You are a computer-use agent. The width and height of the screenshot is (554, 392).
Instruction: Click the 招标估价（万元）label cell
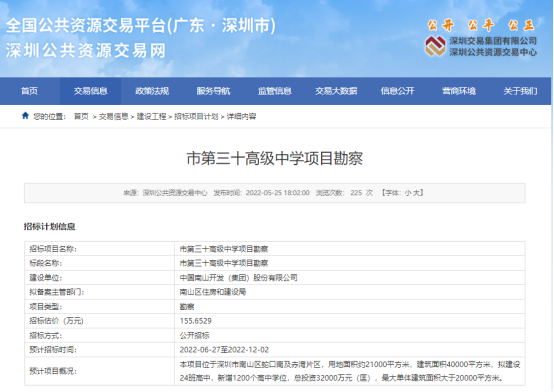pyautogui.click(x=99, y=321)
